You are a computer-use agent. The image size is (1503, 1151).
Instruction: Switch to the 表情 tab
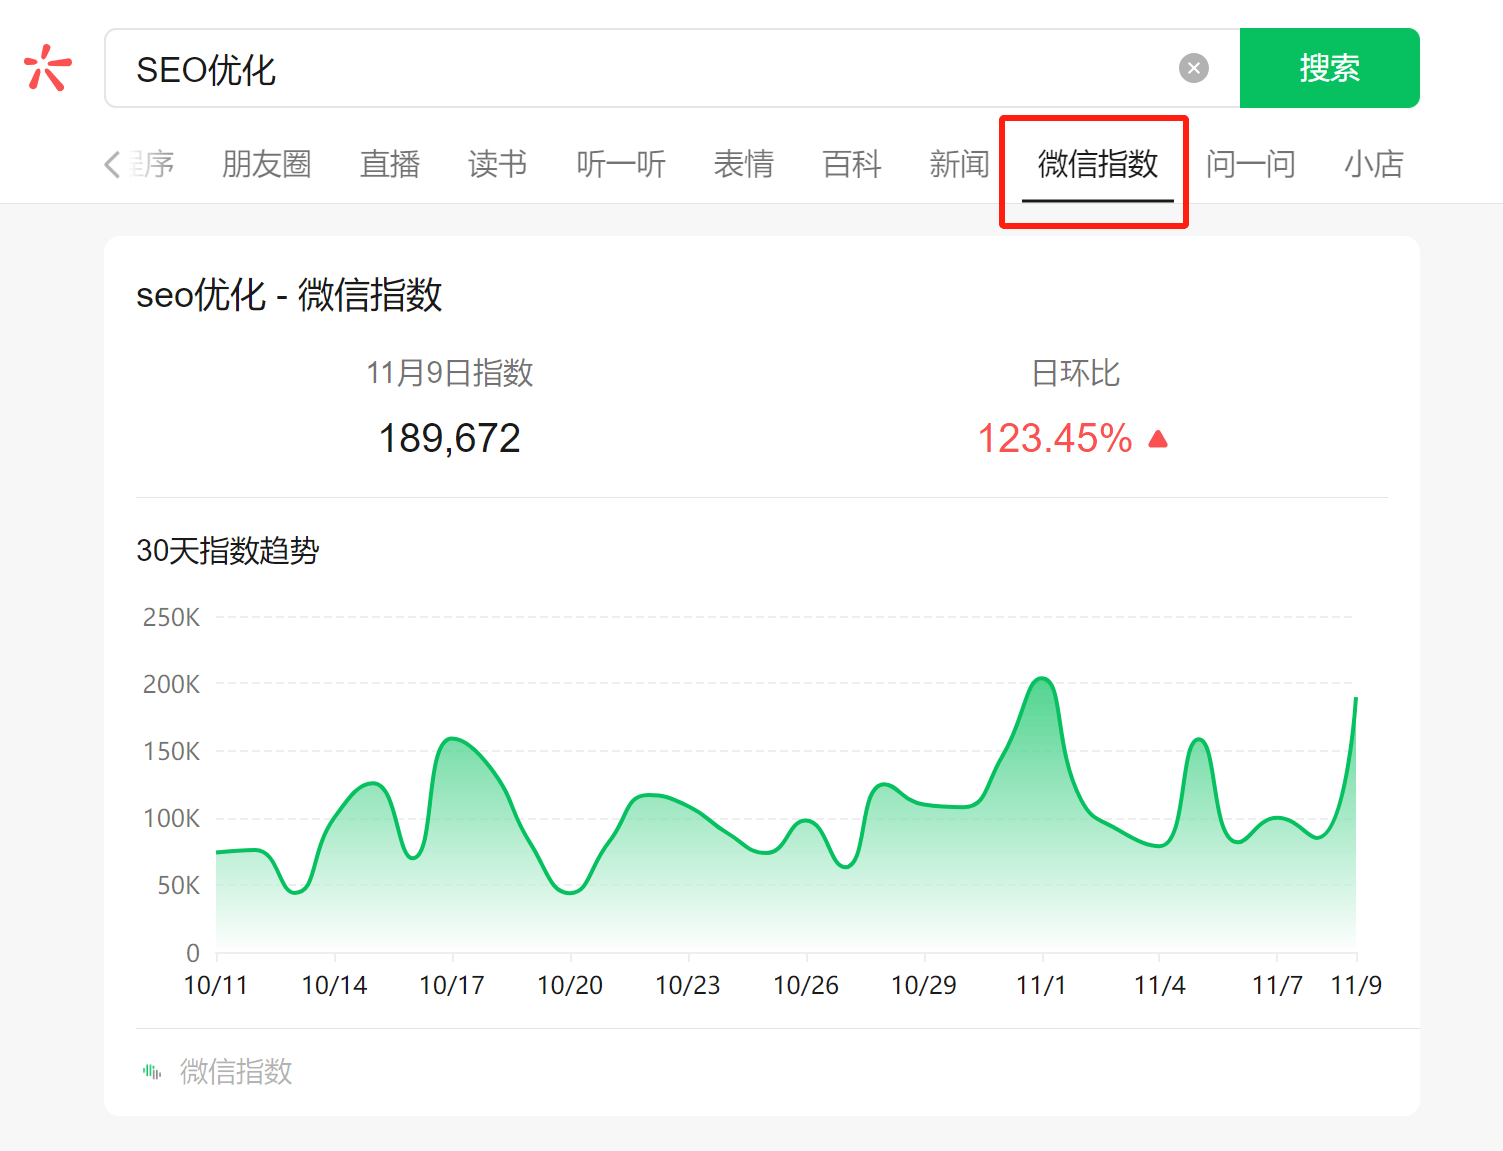pyautogui.click(x=744, y=164)
